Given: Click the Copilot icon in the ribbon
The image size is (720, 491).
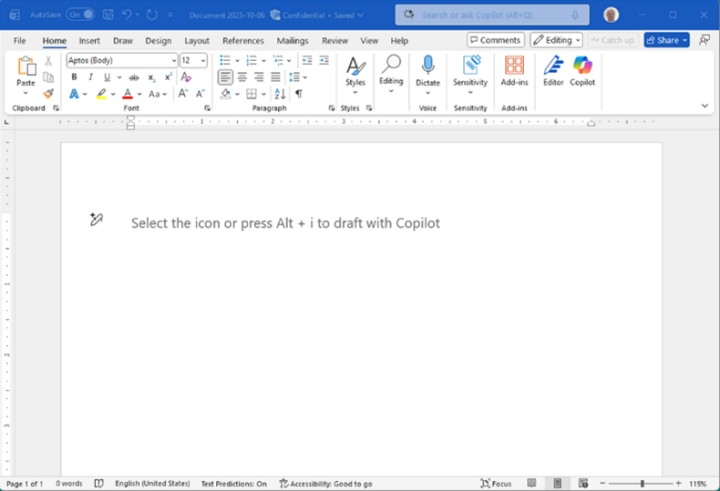Looking at the screenshot, I should (582, 68).
